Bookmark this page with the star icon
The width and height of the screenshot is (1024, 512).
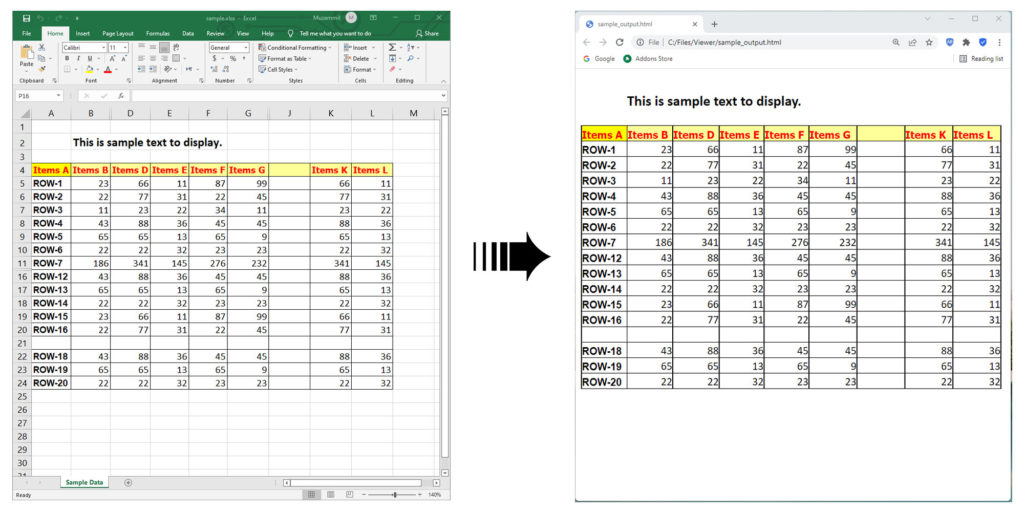pyautogui.click(x=929, y=43)
